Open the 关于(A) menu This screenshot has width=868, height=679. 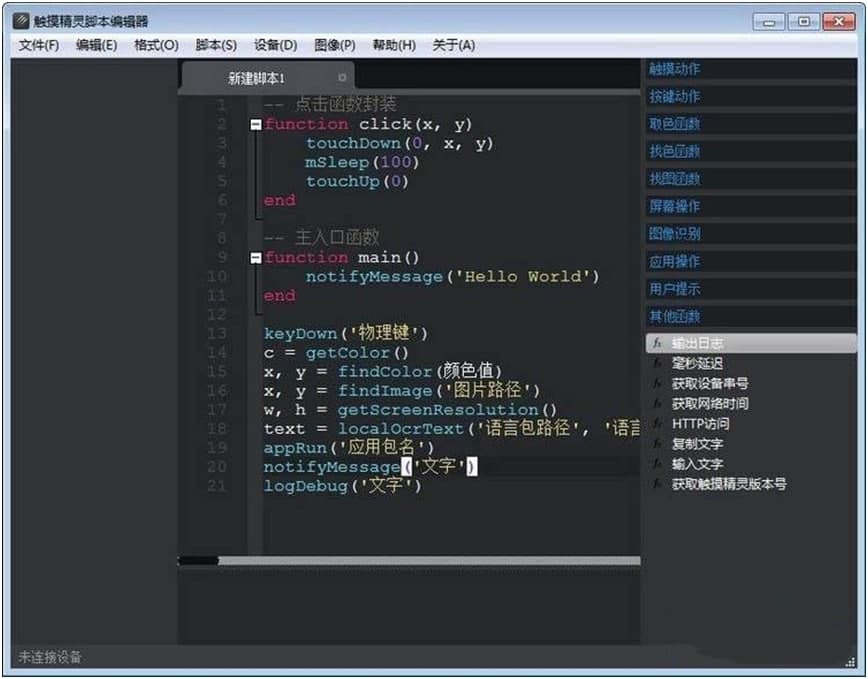453,45
